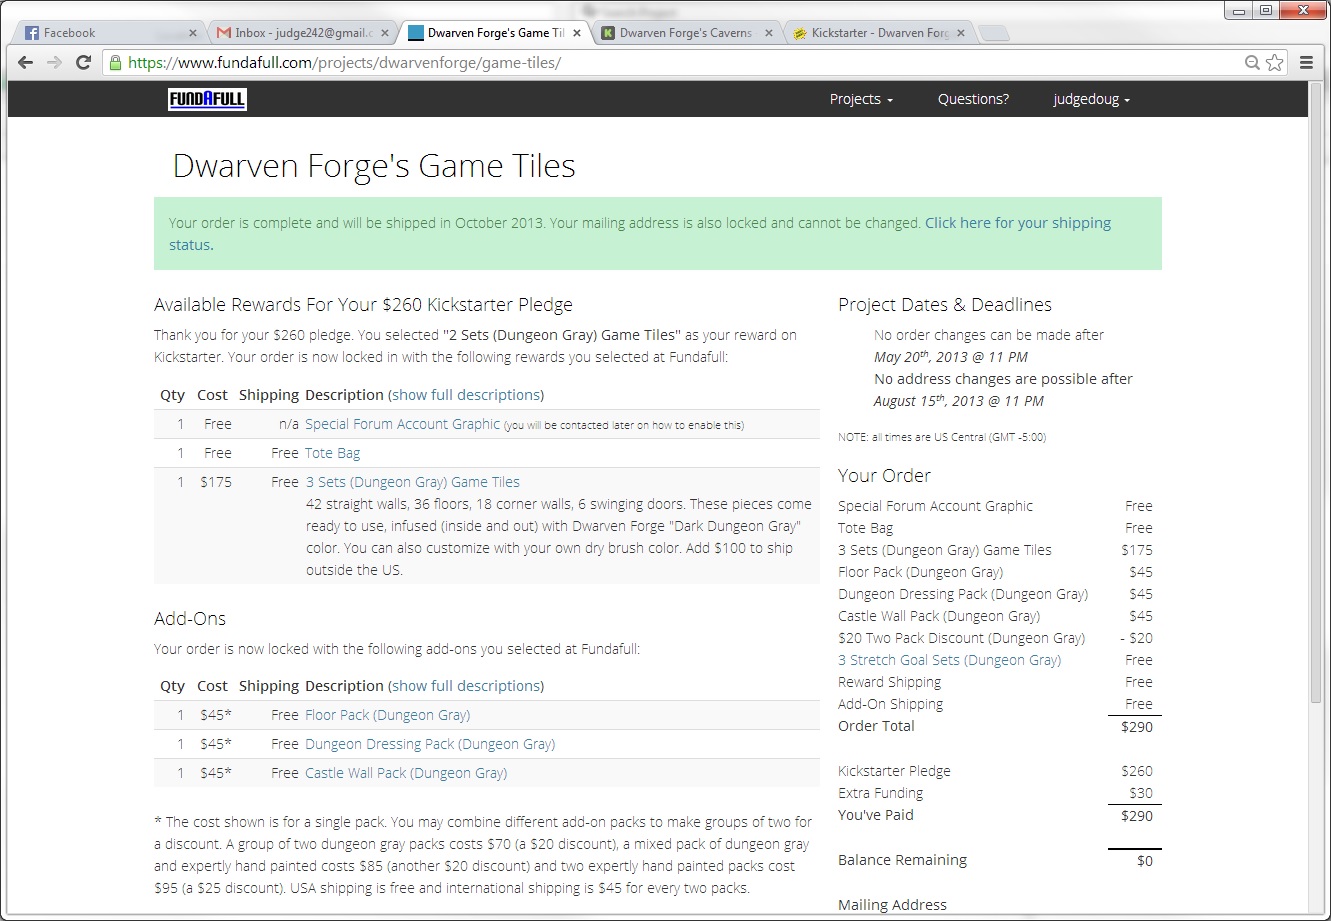
Task: Open Floor Pack (Dungeon Gray) add-on link
Action: pyautogui.click(x=387, y=715)
